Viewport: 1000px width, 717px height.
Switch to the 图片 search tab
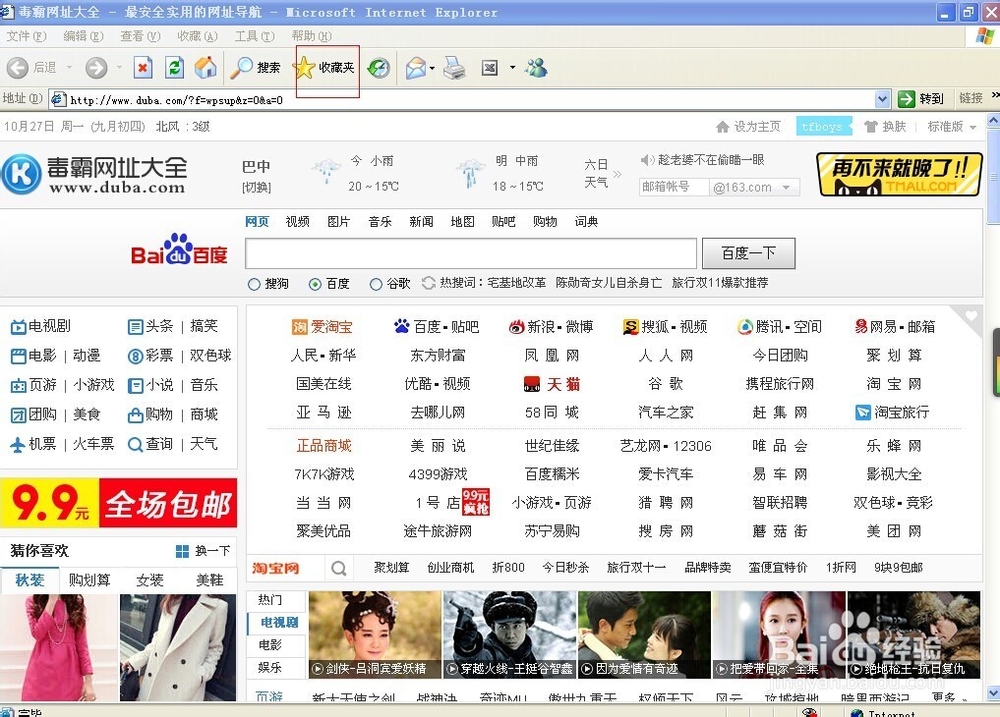(339, 221)
